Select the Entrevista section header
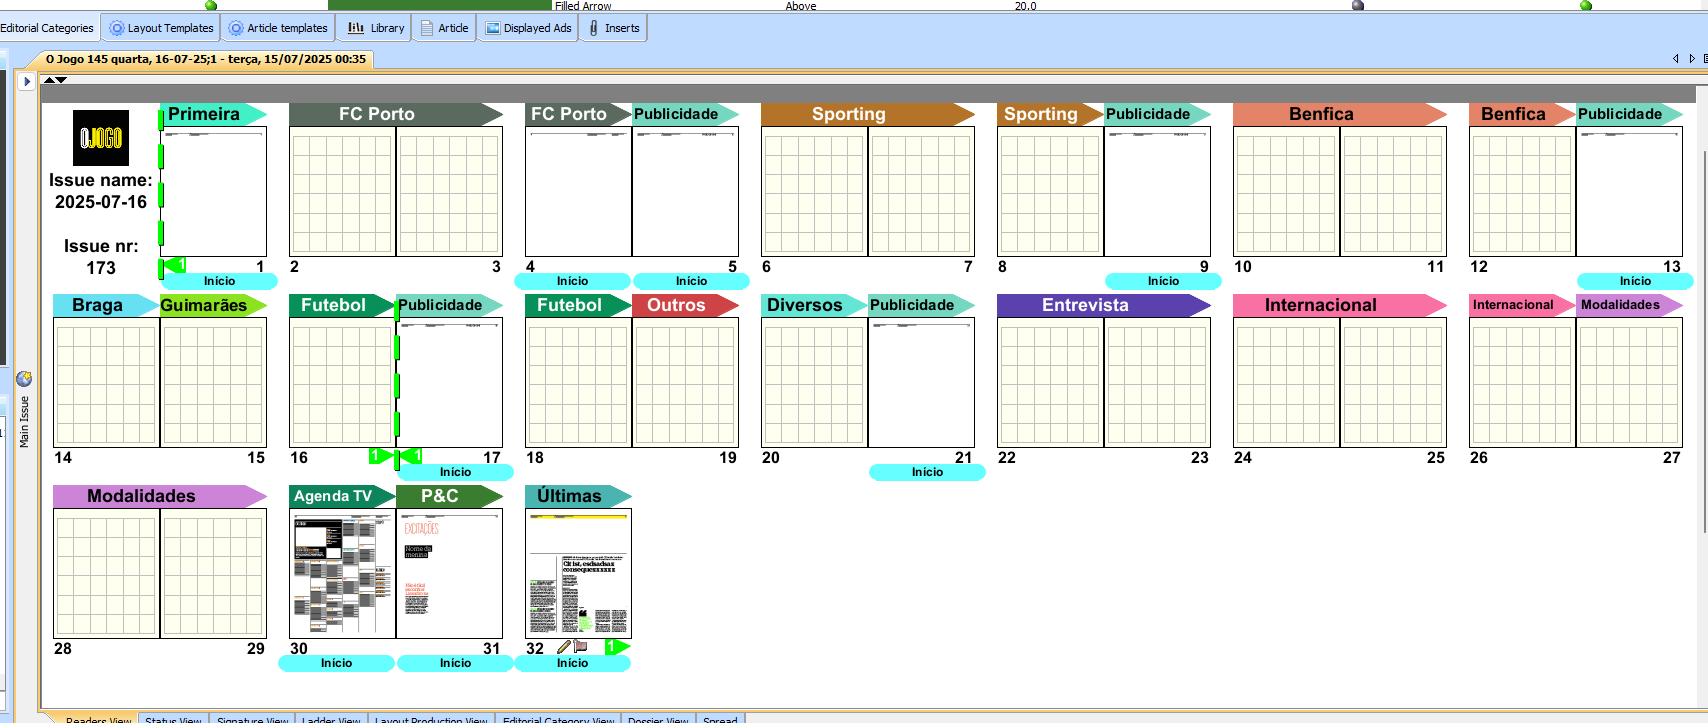This screenshot has height=723, width=1708. [1103, 305]
